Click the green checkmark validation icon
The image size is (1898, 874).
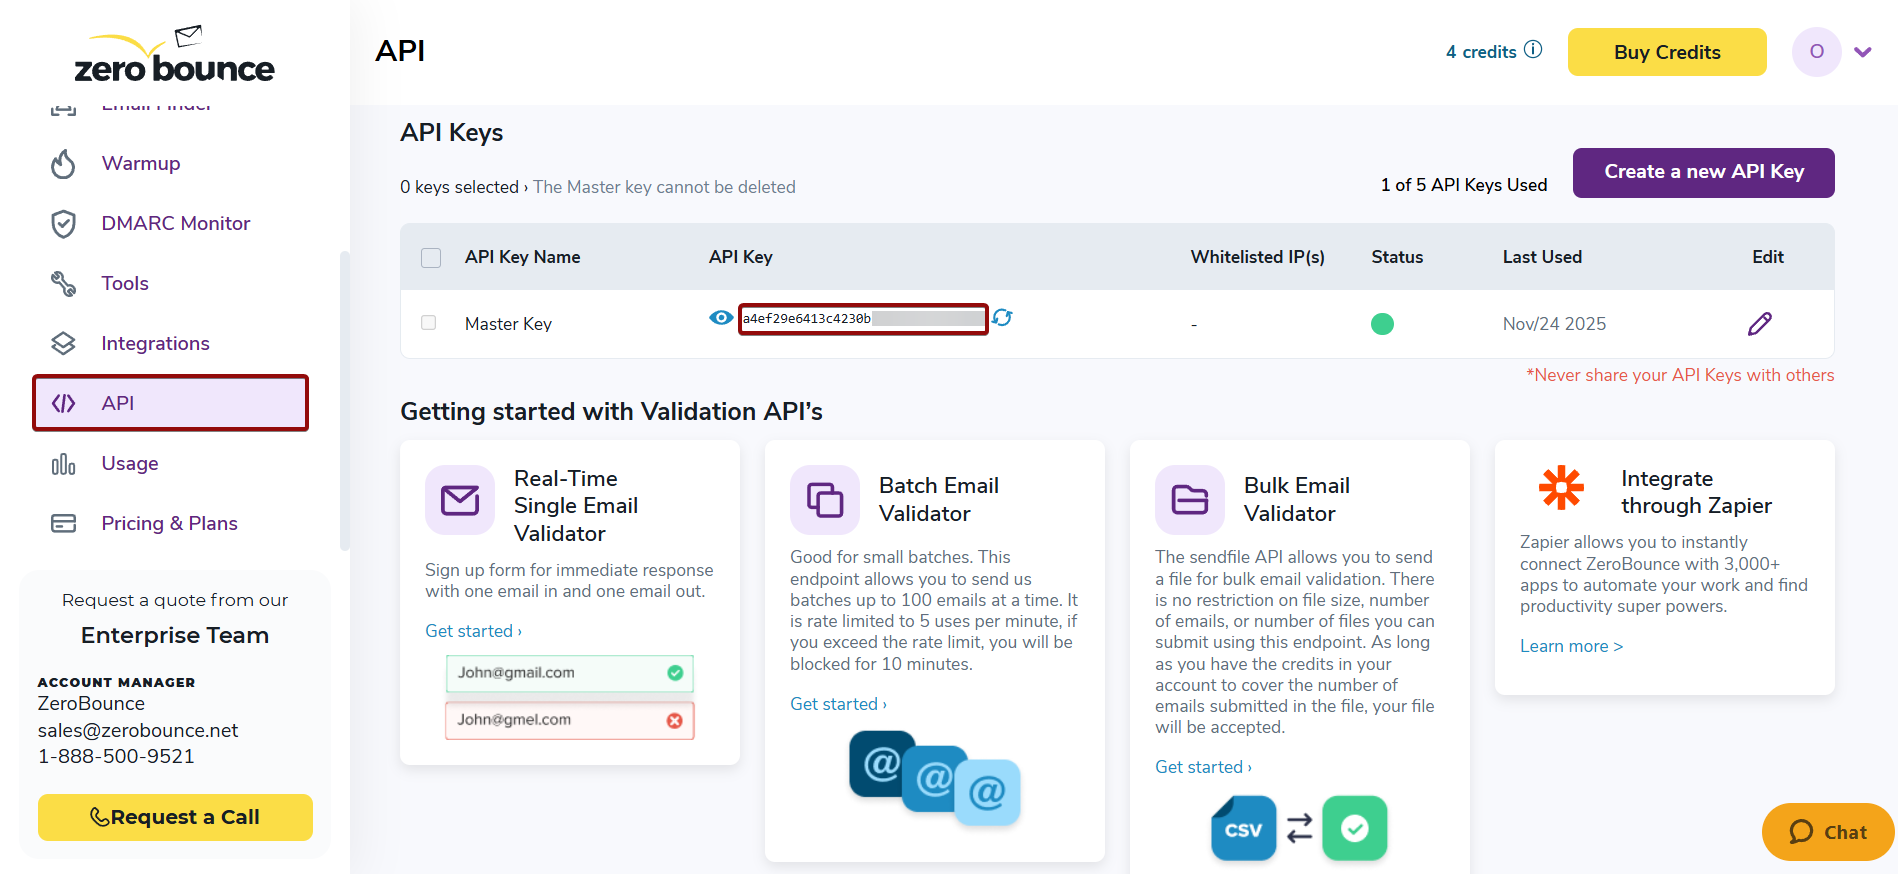(1354, 828)
